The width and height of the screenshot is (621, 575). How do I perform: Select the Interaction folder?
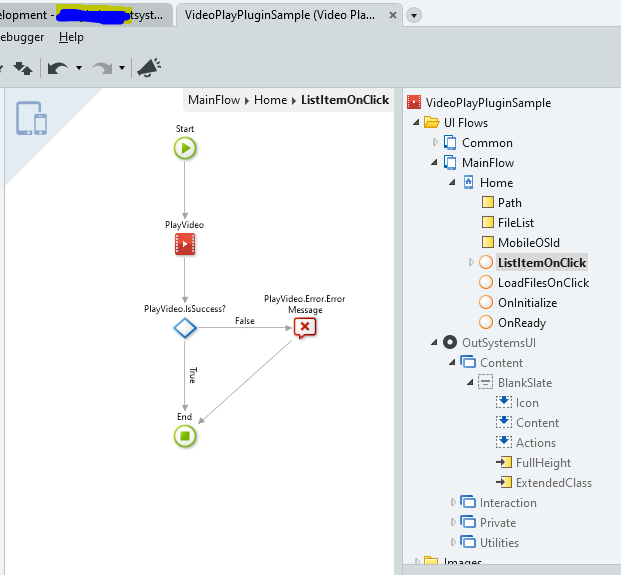click(508, 503)
